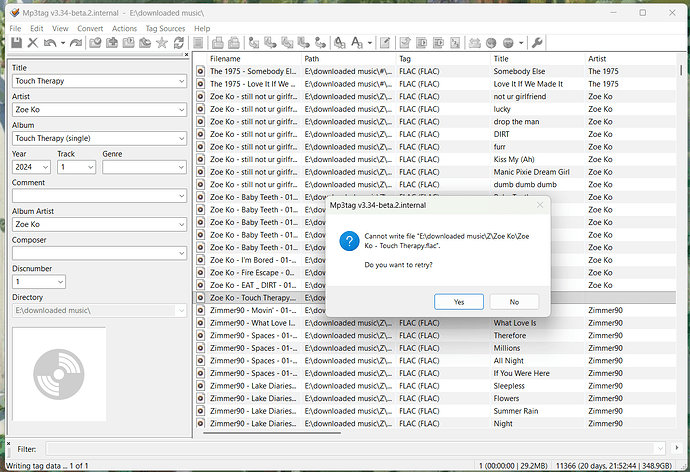Expand the Genre dropdown
This screenshot has height=472, width=690.
pyautogui.click(x=181, y=167)
